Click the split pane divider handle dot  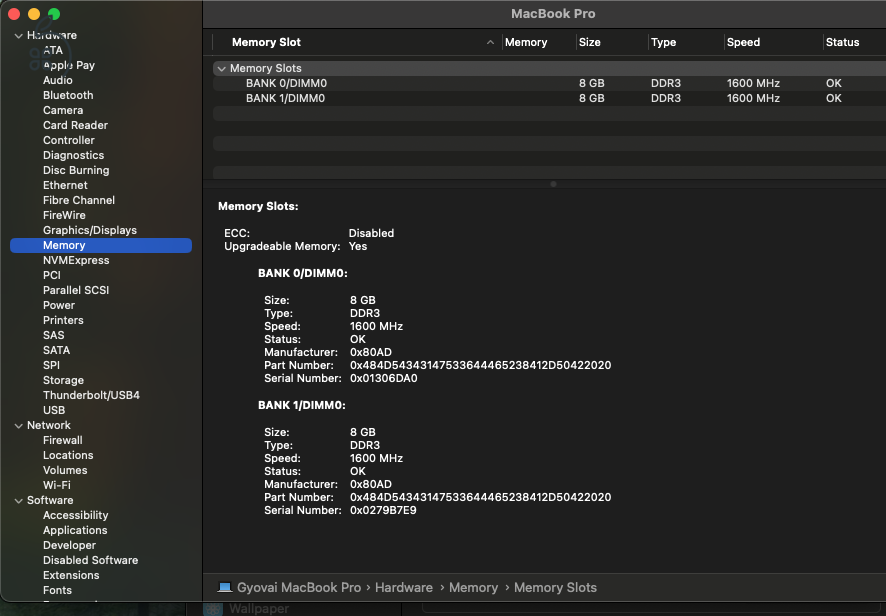click(553, 184)
